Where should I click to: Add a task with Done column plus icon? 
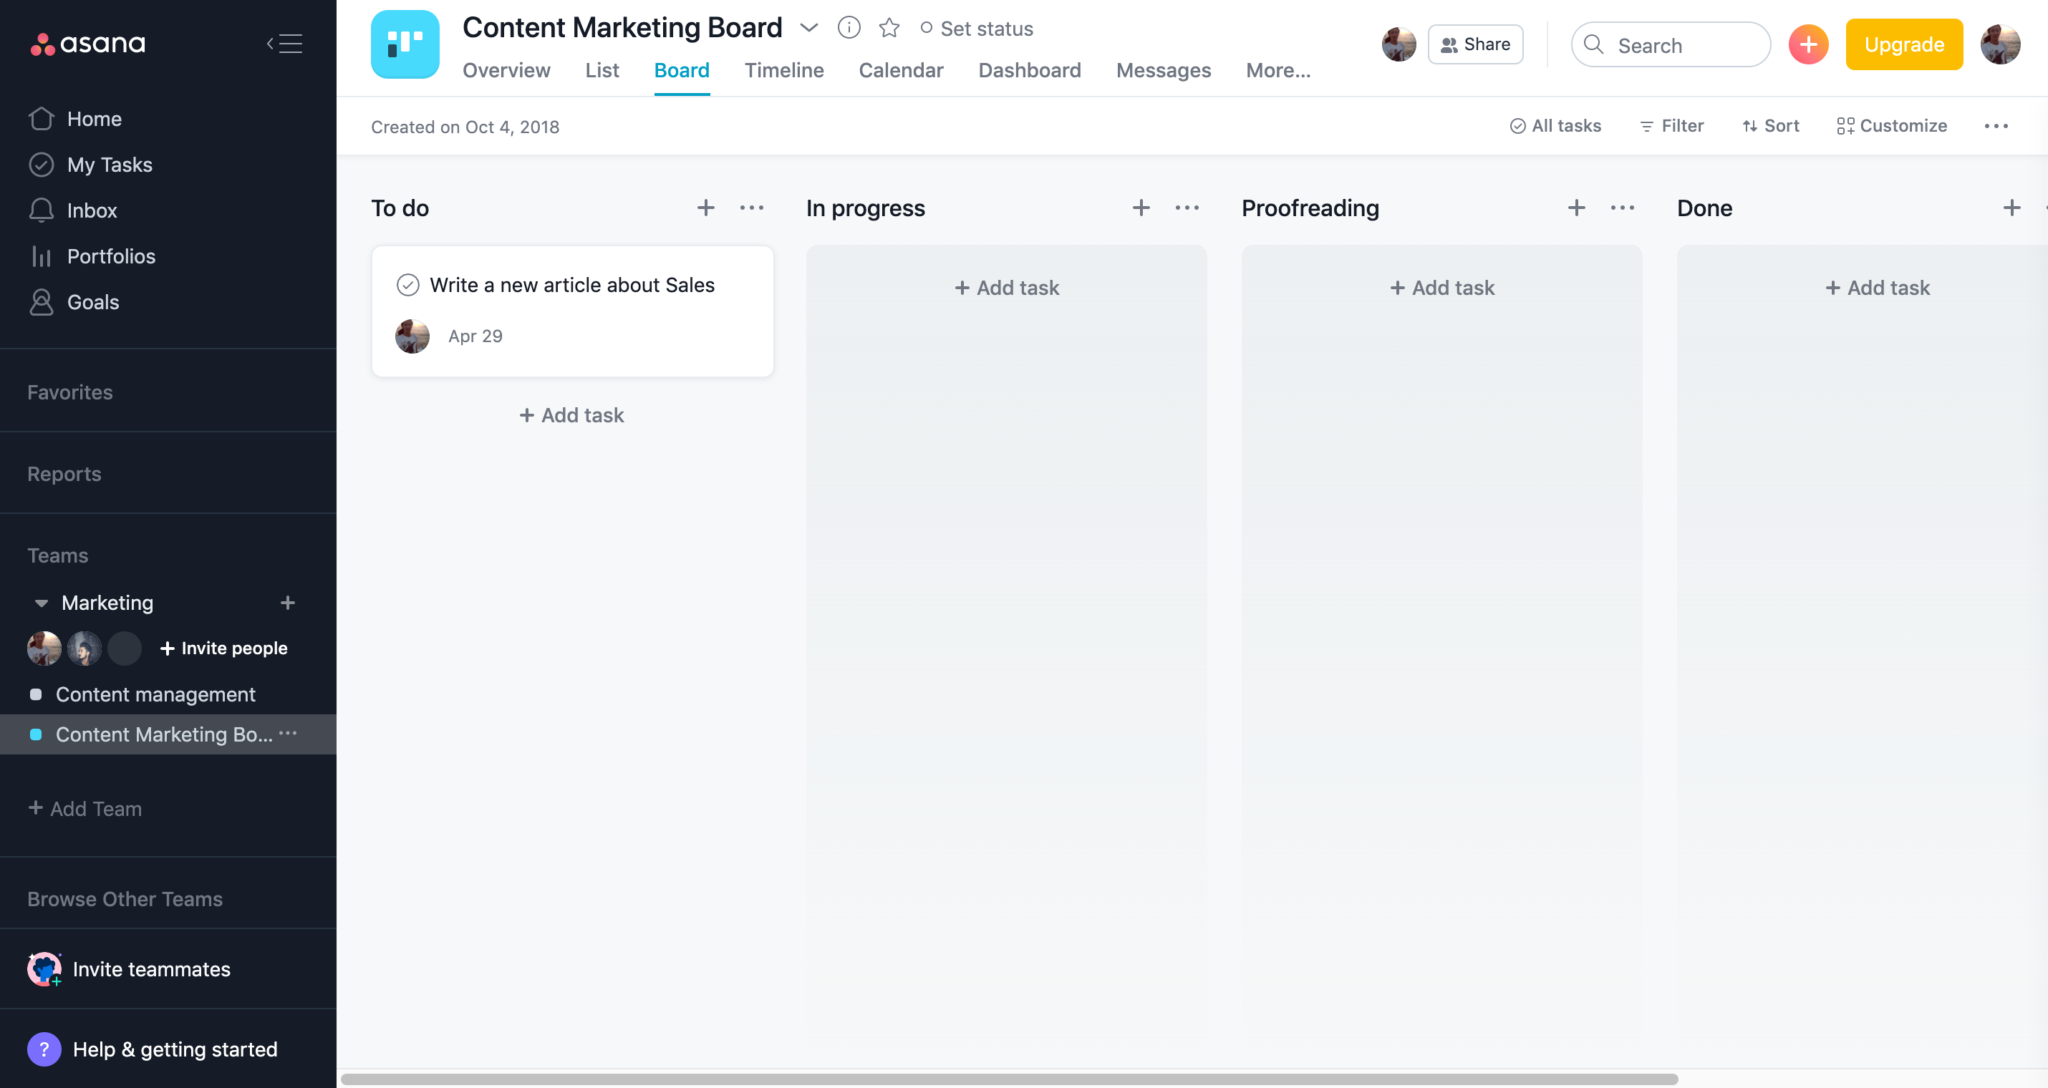[2012, 208]
